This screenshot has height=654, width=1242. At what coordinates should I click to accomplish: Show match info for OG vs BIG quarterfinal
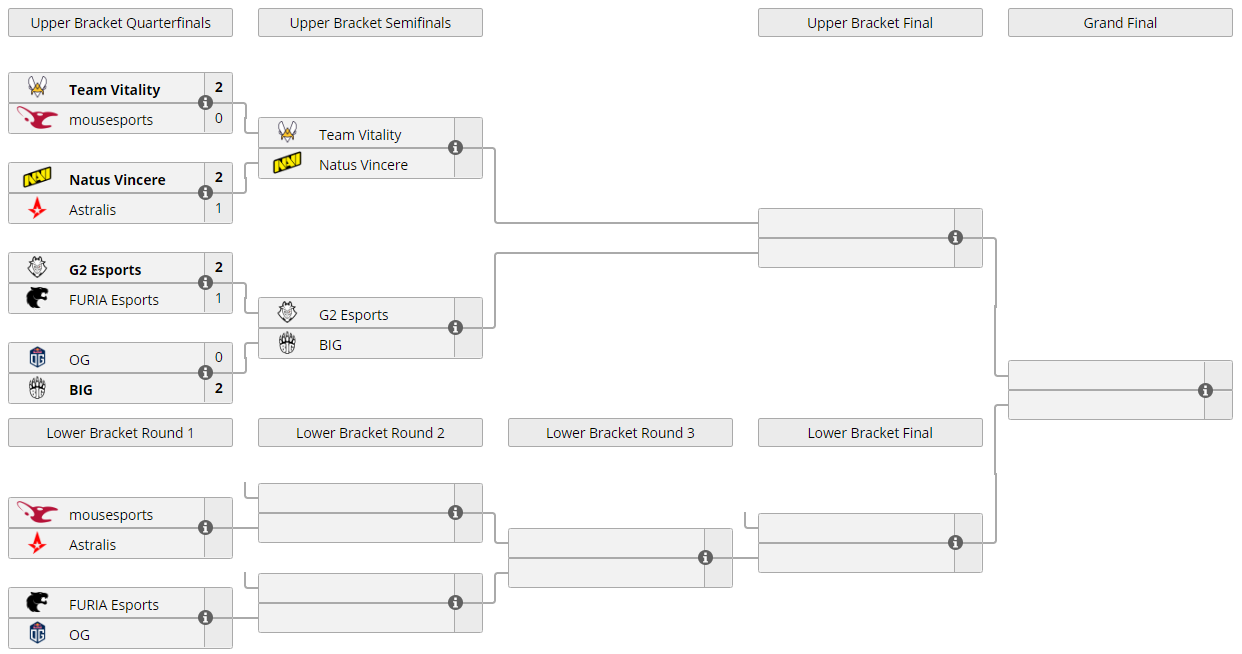205,373
